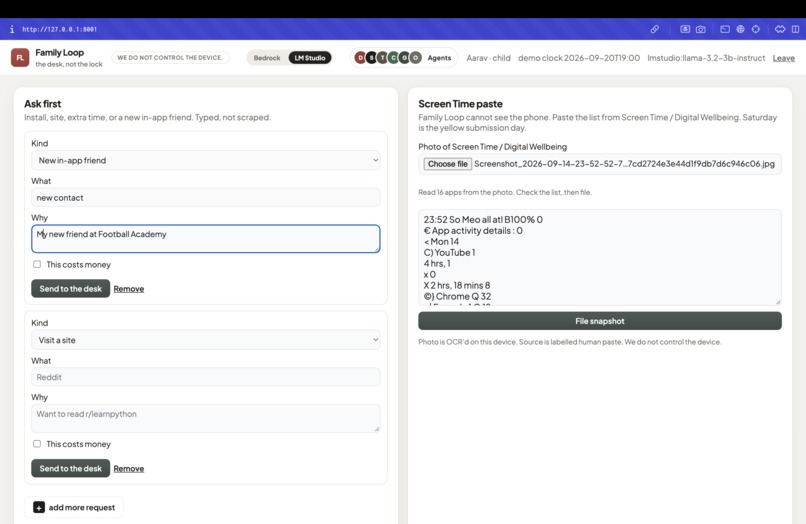Click the File snapshot button
Viewport: 806px width, 524px height.
pos(600,321)
